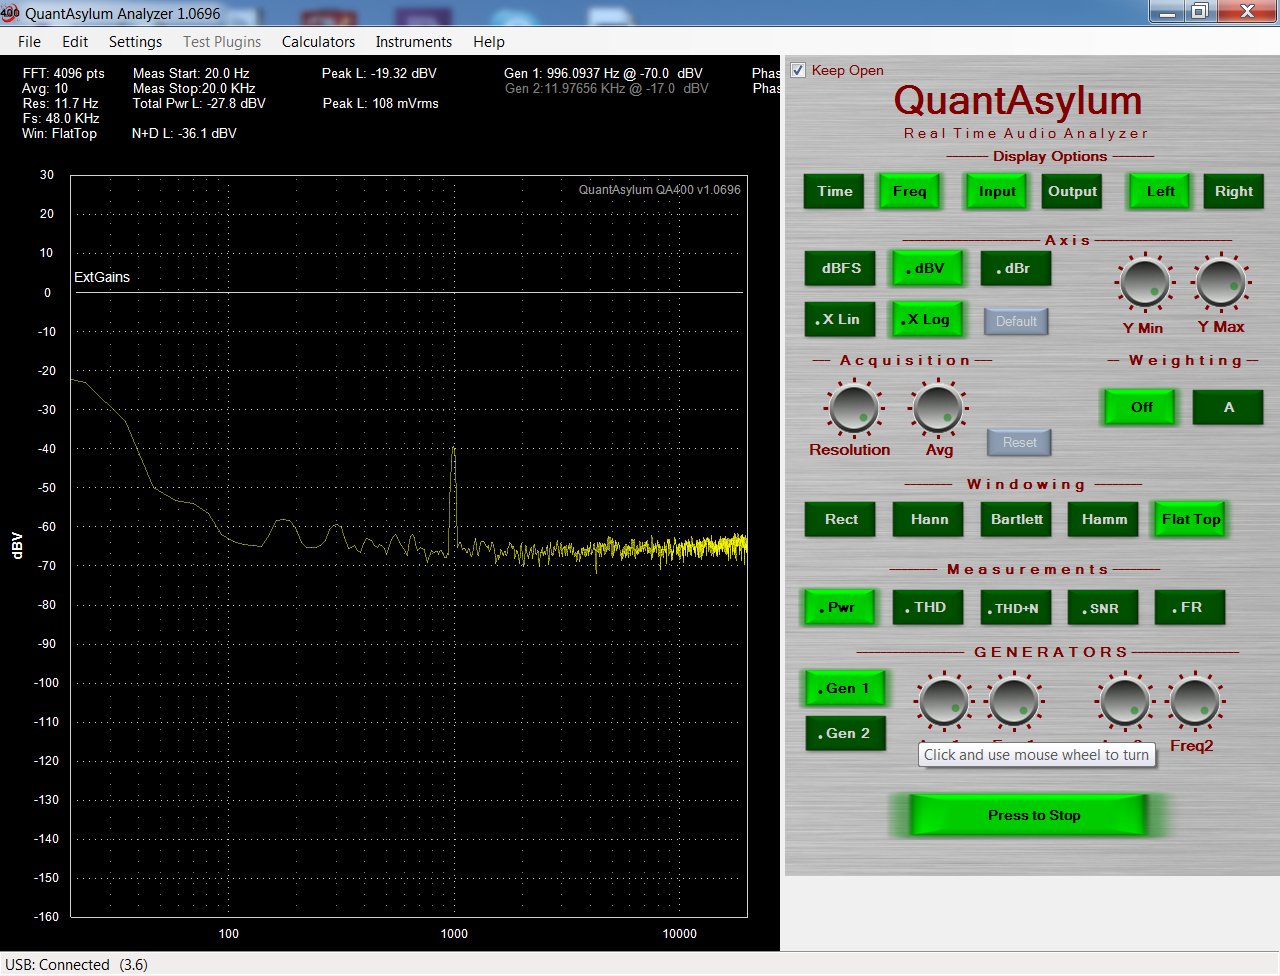Select the Flat Top window
The width and height of the screenshot is (1280, 976).
click(1190, 519)
